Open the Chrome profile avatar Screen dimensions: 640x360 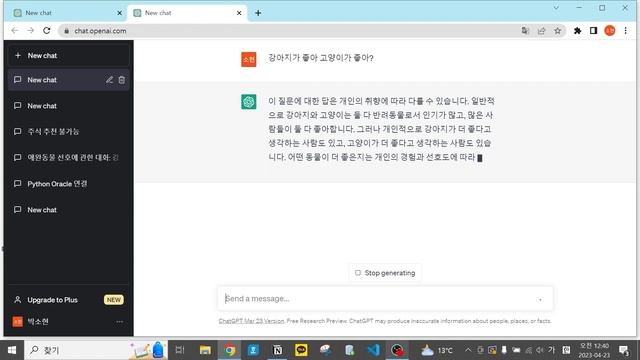point(610,31)
